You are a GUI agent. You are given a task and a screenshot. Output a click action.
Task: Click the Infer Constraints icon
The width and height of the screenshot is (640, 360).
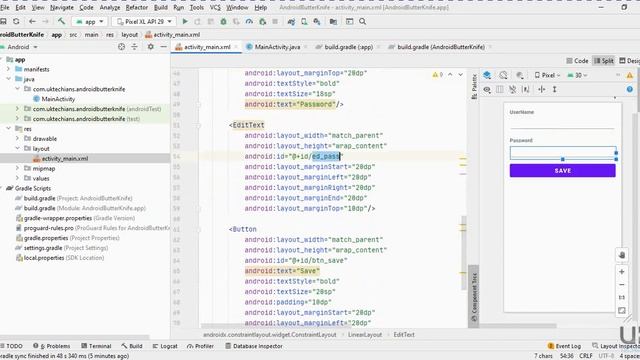click(526, 89)
